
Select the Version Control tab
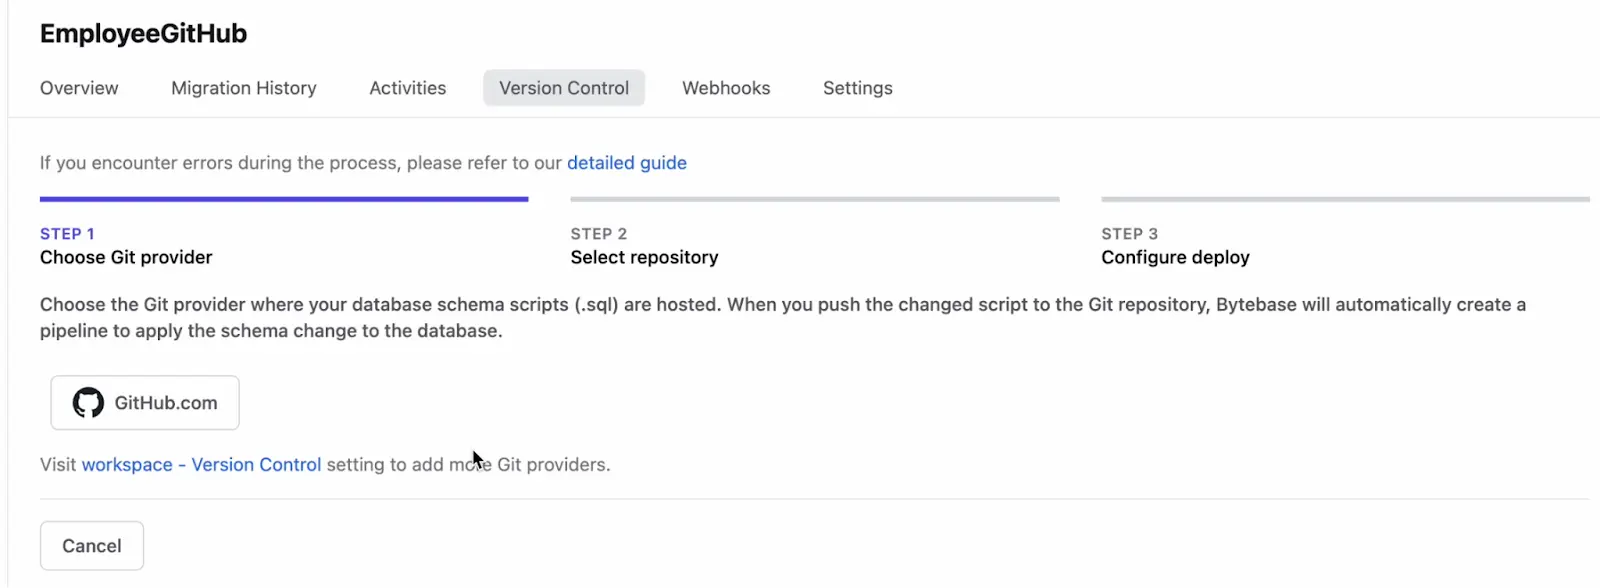coord(564,88)
